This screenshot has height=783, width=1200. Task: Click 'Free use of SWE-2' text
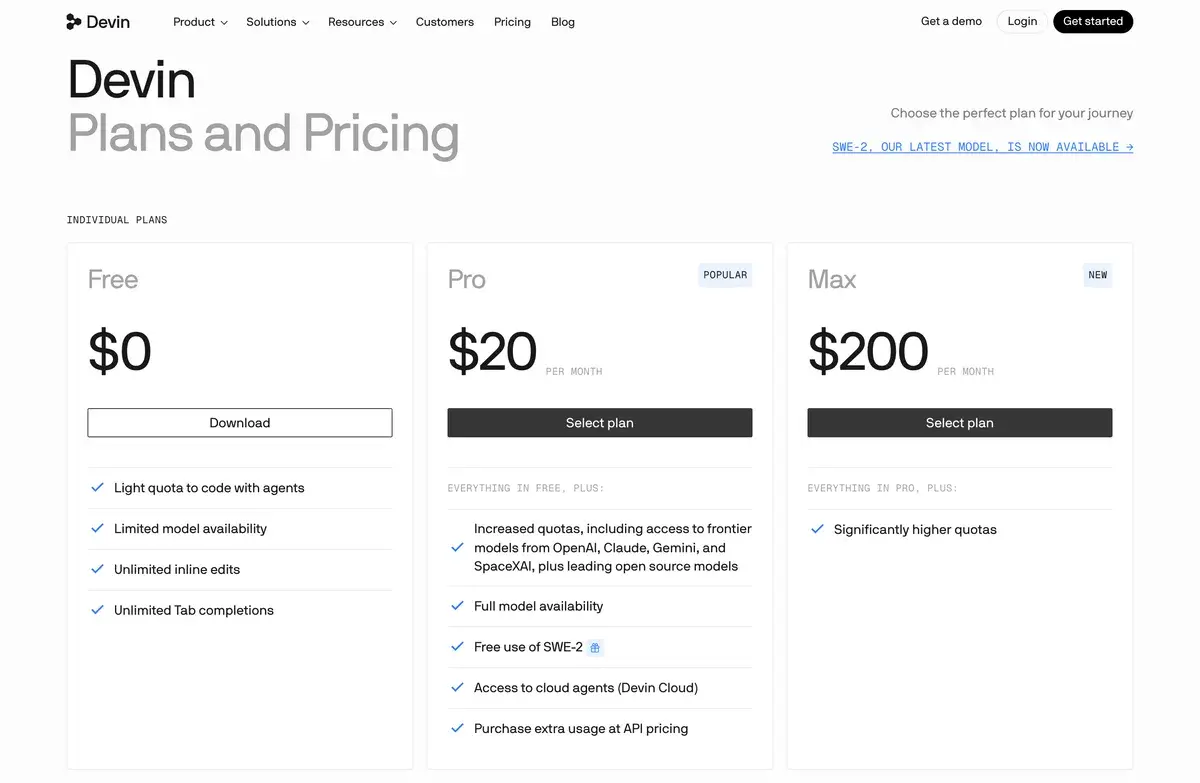coord(528,647)
